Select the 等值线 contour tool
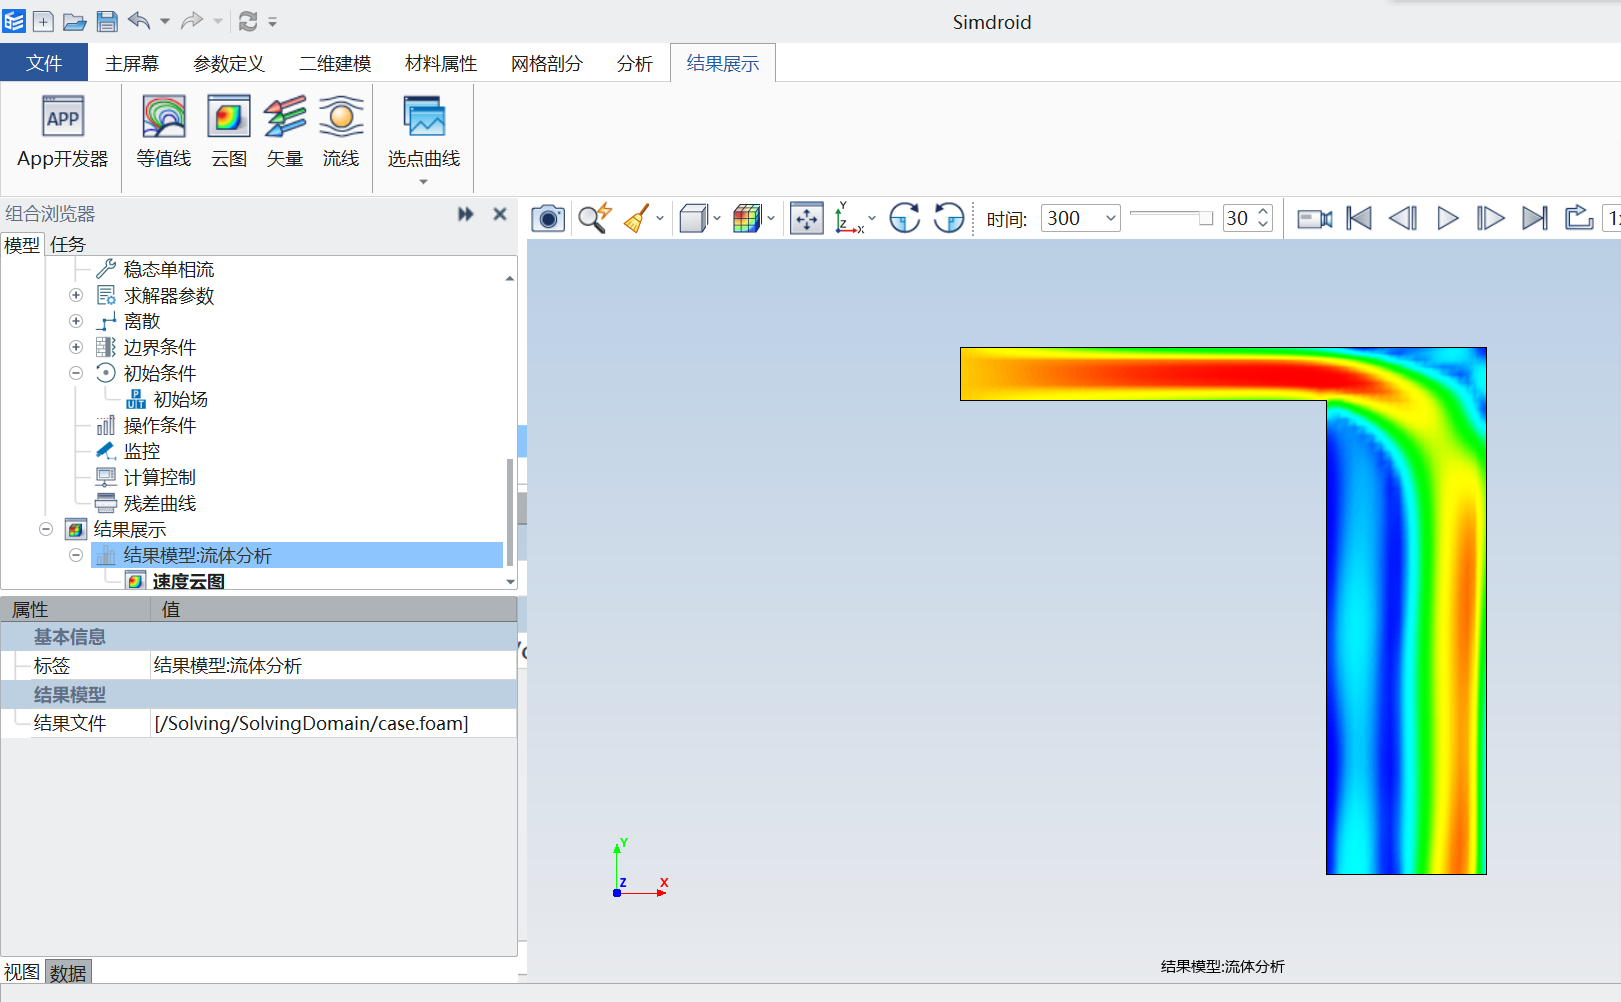1621x1002 pixels. tap(164, 133)
